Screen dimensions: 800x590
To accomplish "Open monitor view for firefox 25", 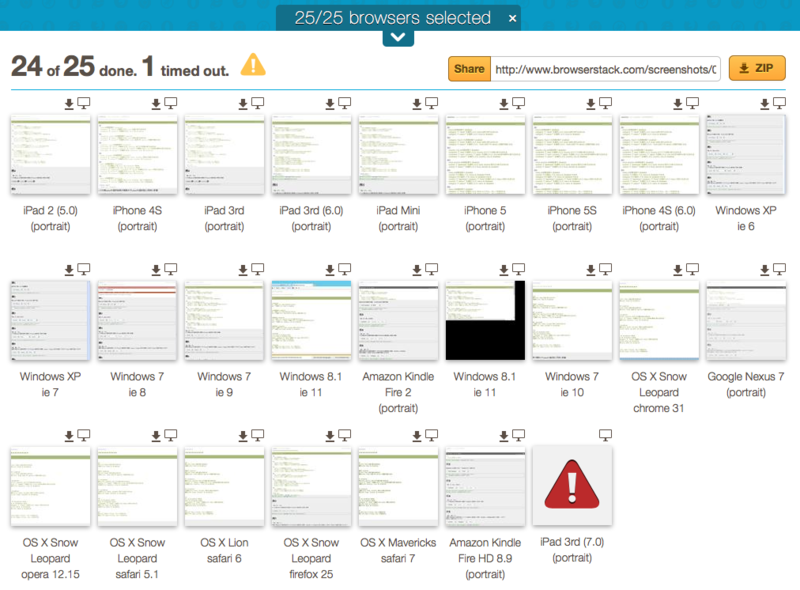I will tap(345, 435).
